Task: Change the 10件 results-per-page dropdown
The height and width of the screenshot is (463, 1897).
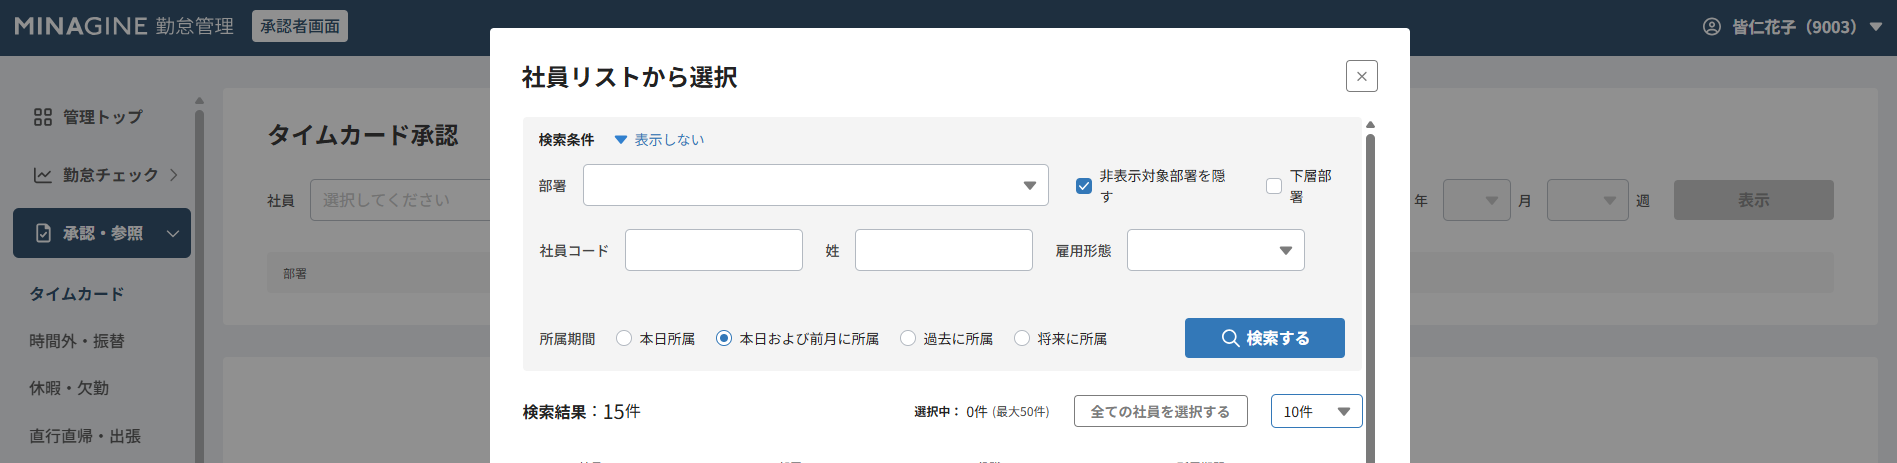Action: coord(1316,411)
